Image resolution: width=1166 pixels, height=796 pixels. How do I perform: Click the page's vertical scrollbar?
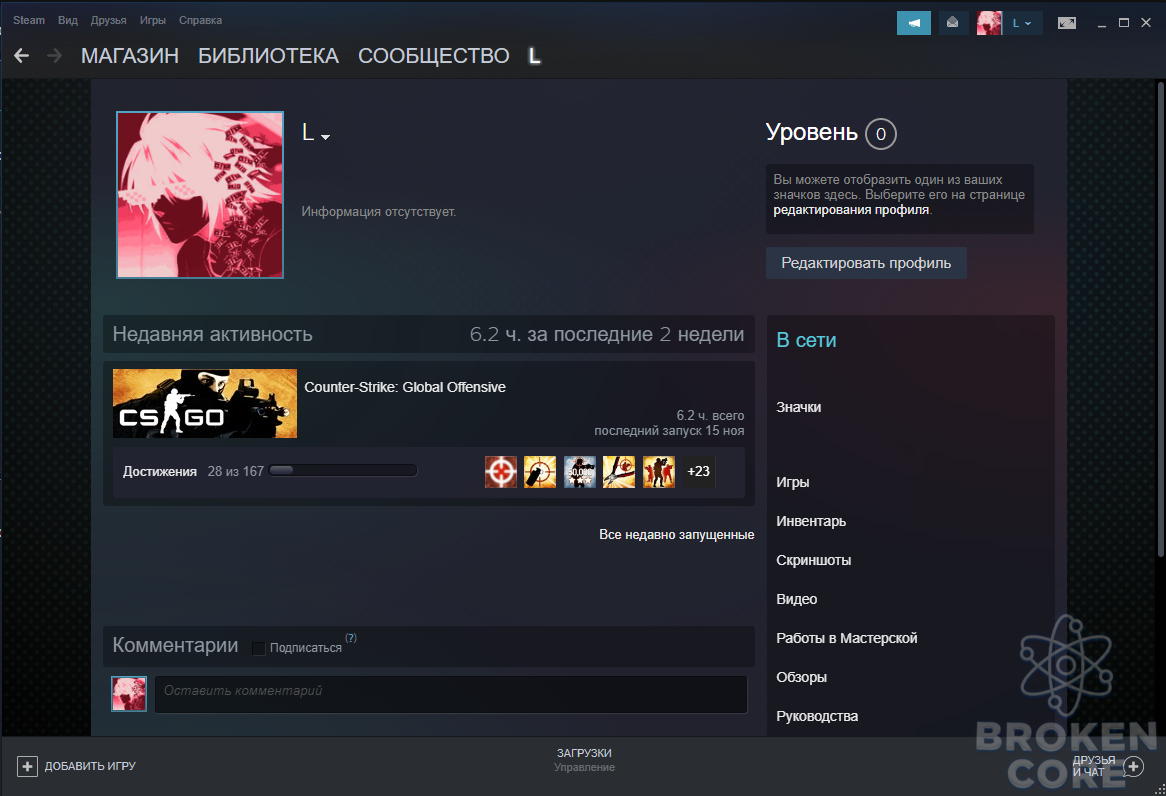coord(1161,318)
